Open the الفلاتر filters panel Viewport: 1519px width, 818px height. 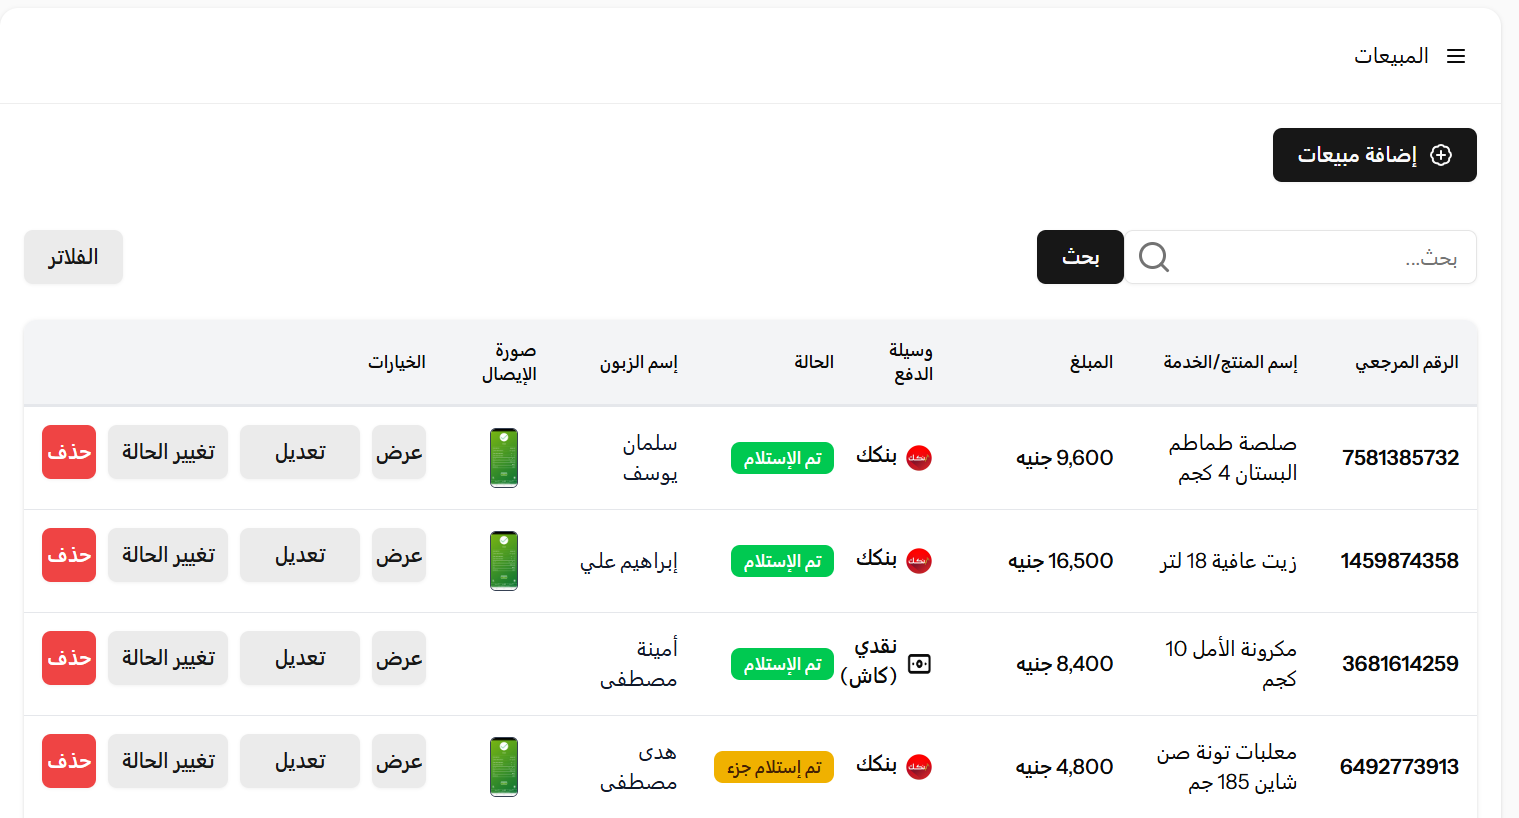(x=73, y=257)
